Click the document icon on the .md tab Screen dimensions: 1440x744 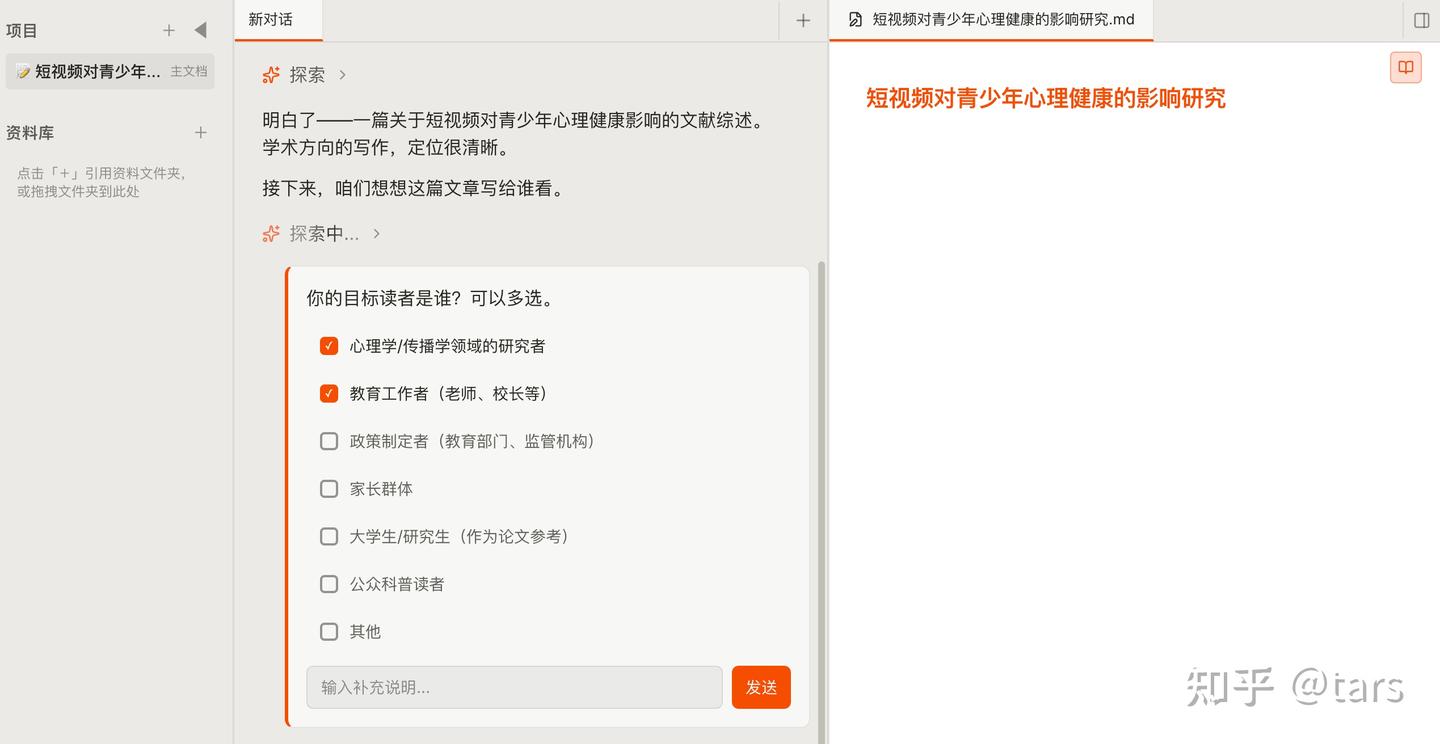click(855, 18)
